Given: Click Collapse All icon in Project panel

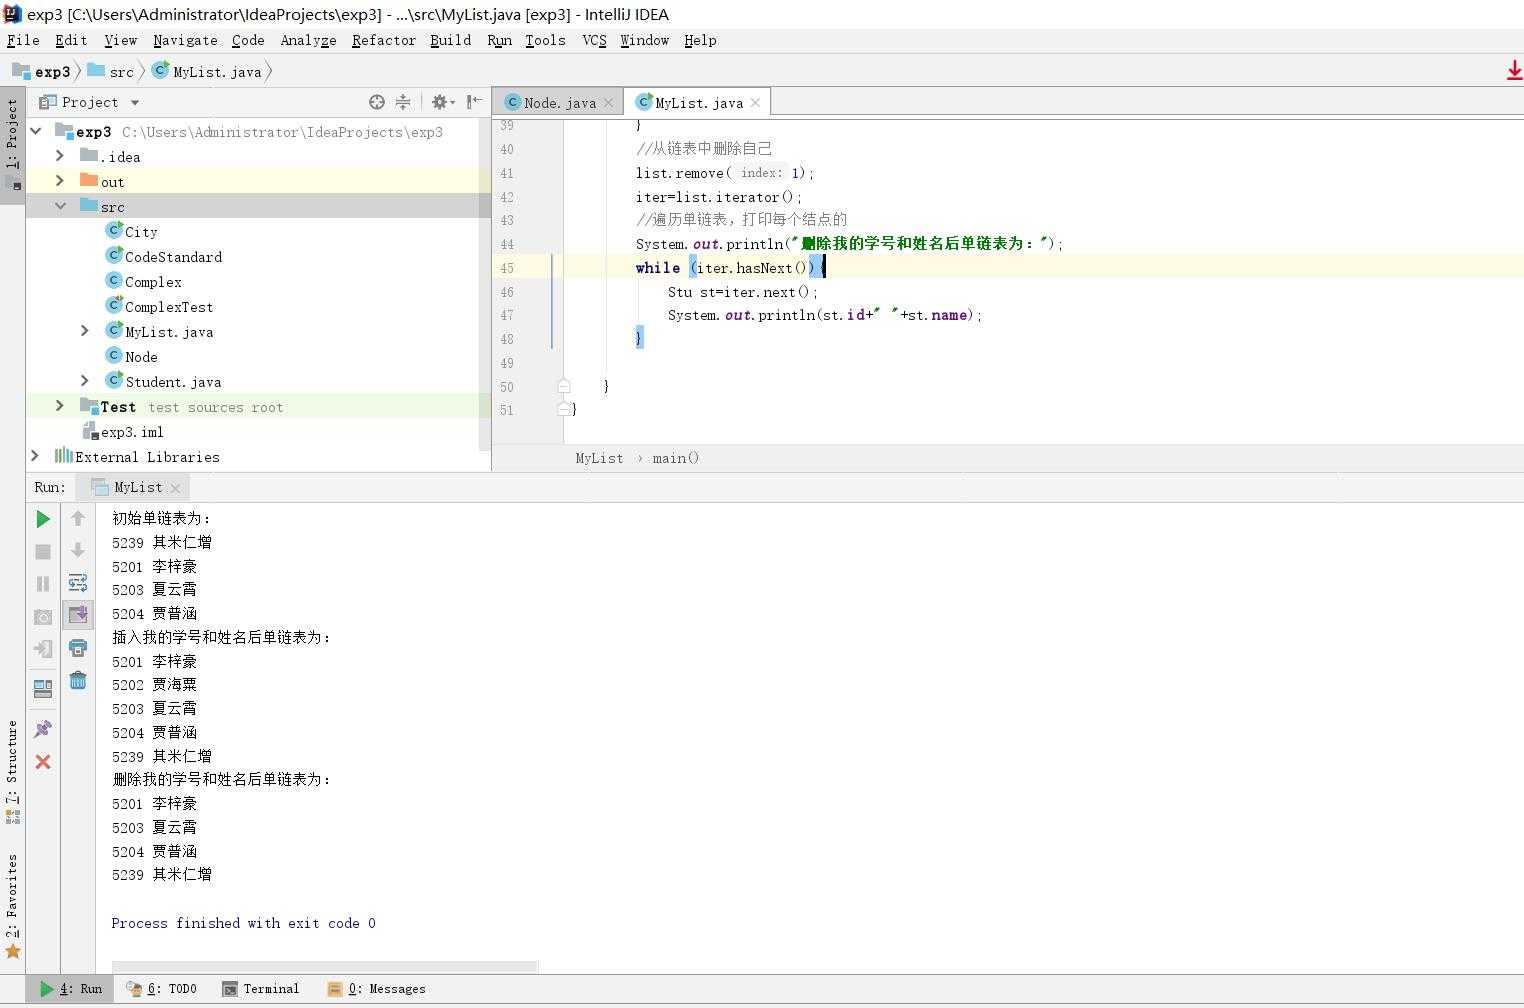Looking at the screenshot, I should 403,102.
